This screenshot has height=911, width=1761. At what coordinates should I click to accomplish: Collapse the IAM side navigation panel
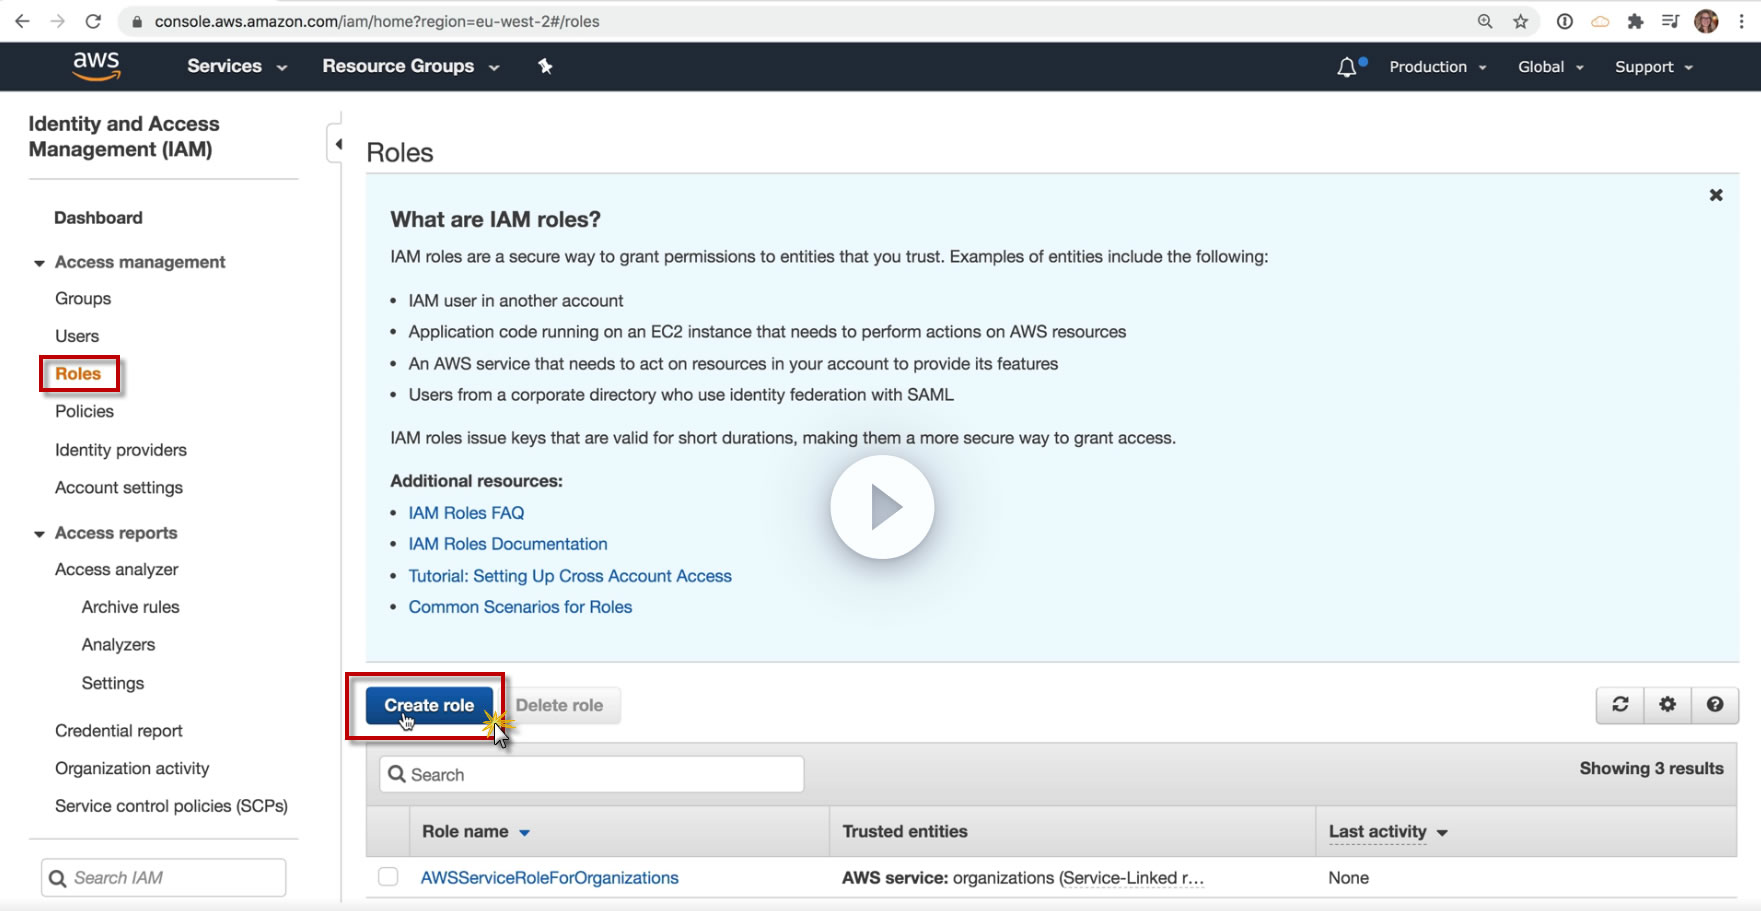click(337, 144)
